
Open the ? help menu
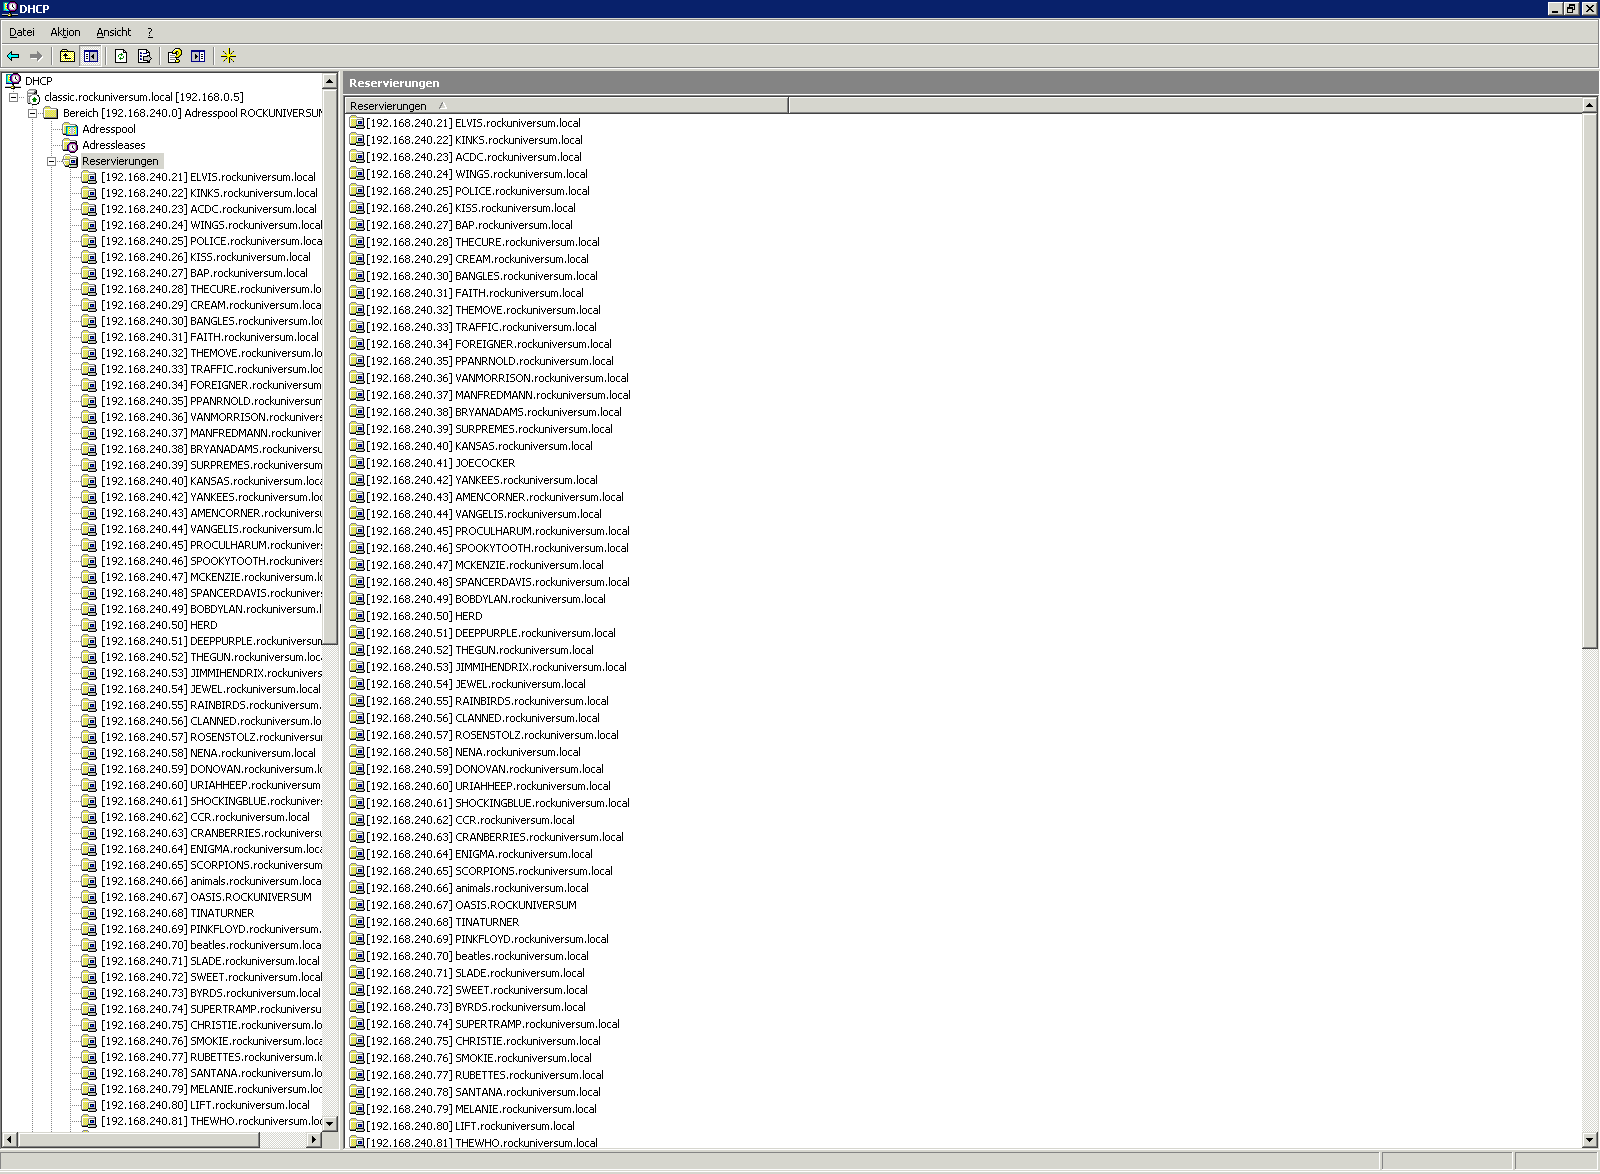pos(150,32)
